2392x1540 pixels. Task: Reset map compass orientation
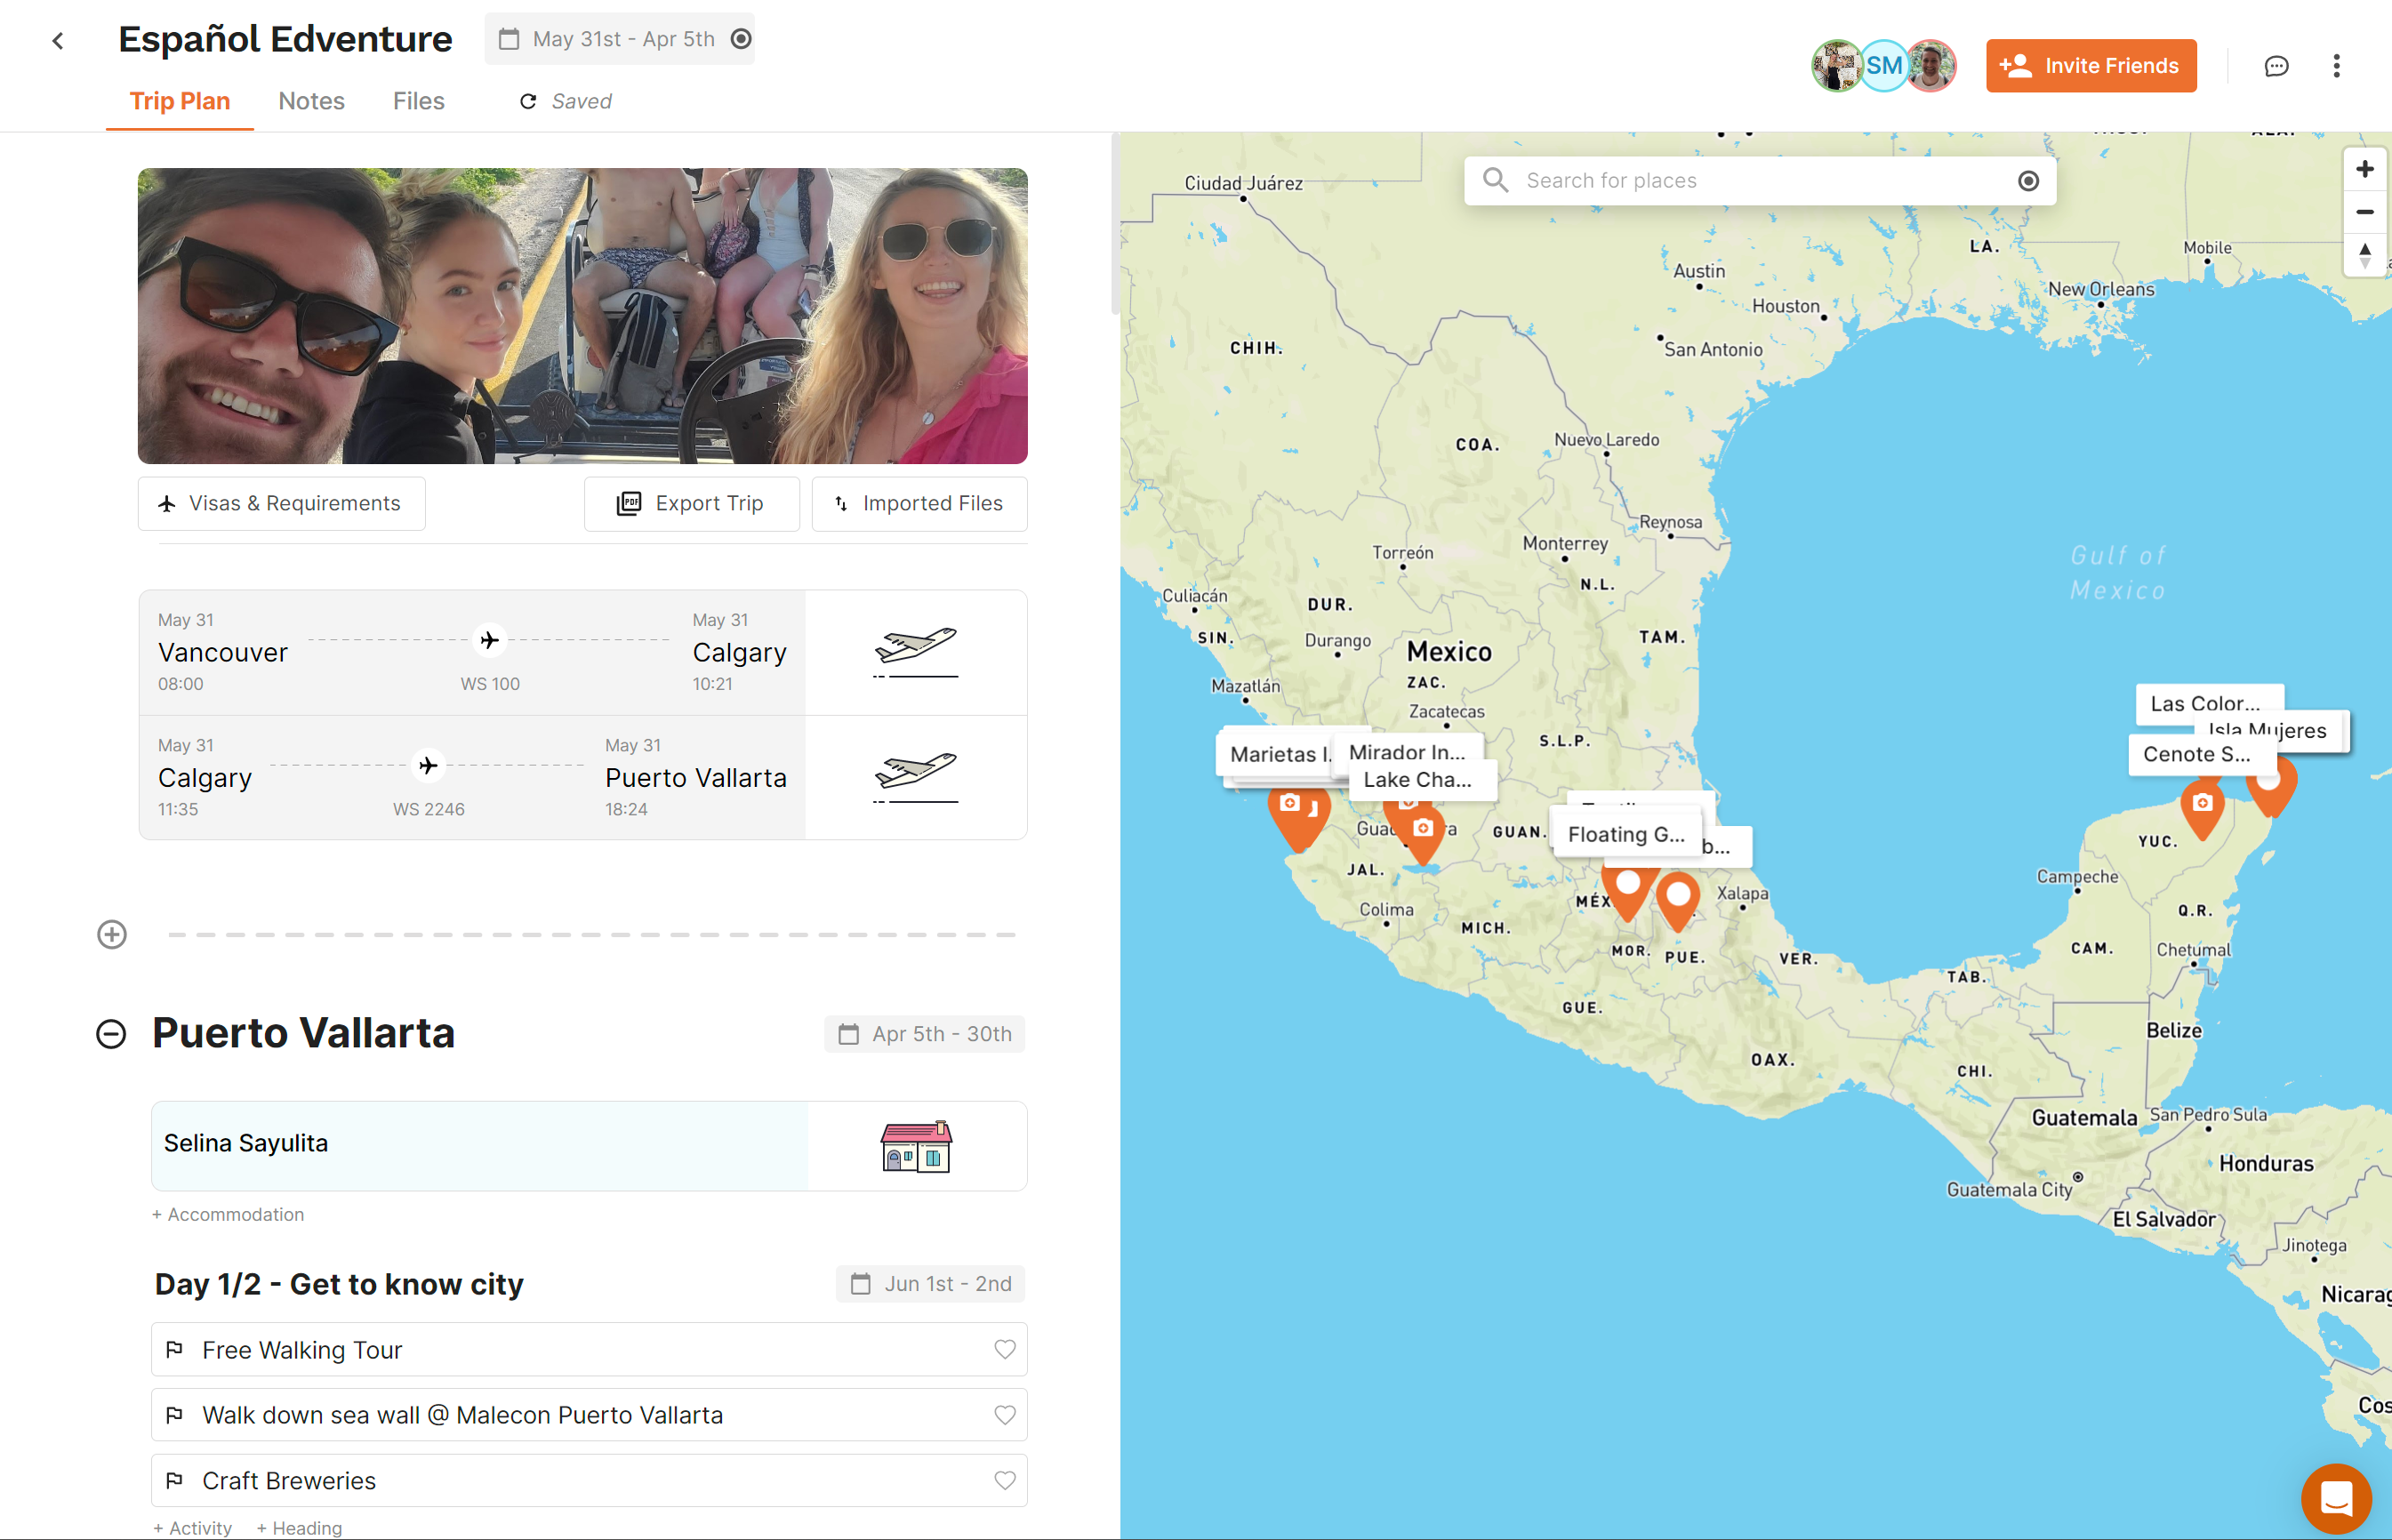tap(2364, 254)
